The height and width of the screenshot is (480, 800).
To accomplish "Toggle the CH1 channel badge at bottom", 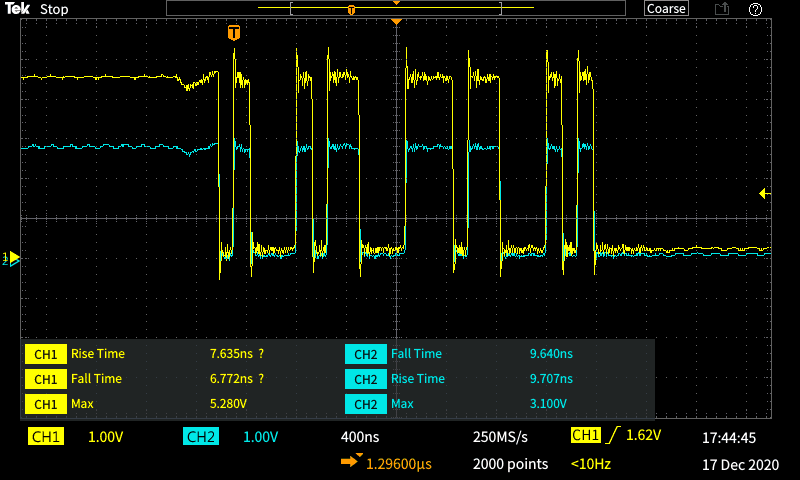I will coord(45,437).
